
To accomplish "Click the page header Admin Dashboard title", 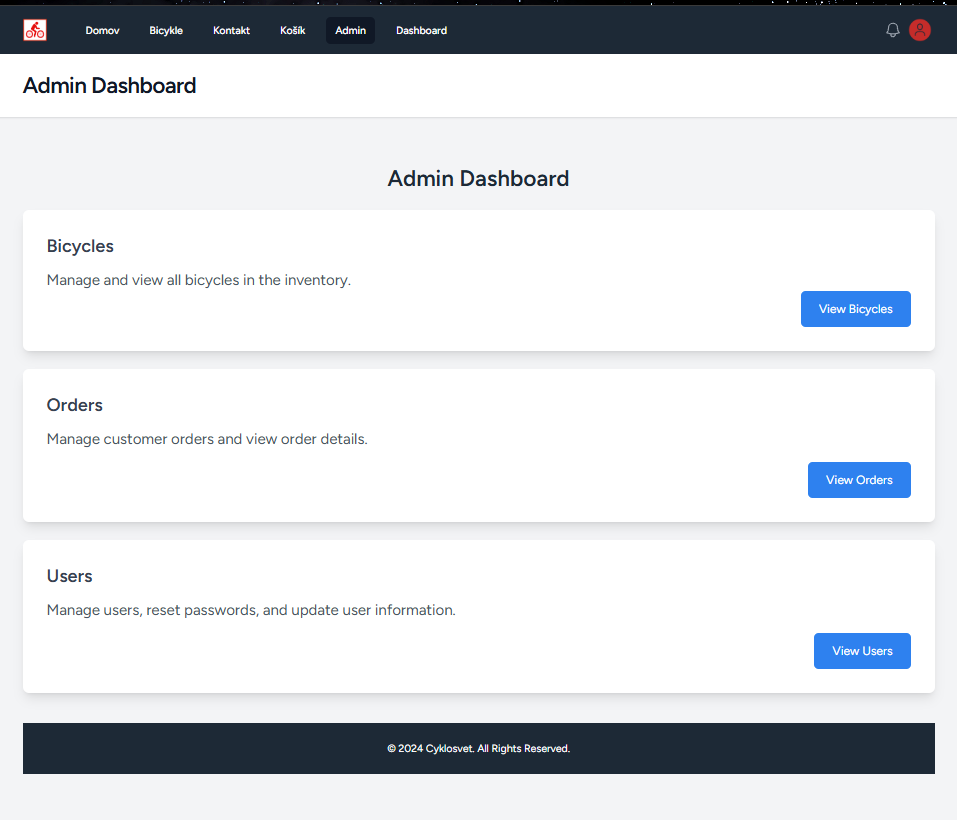I will [x=110, y=85].
